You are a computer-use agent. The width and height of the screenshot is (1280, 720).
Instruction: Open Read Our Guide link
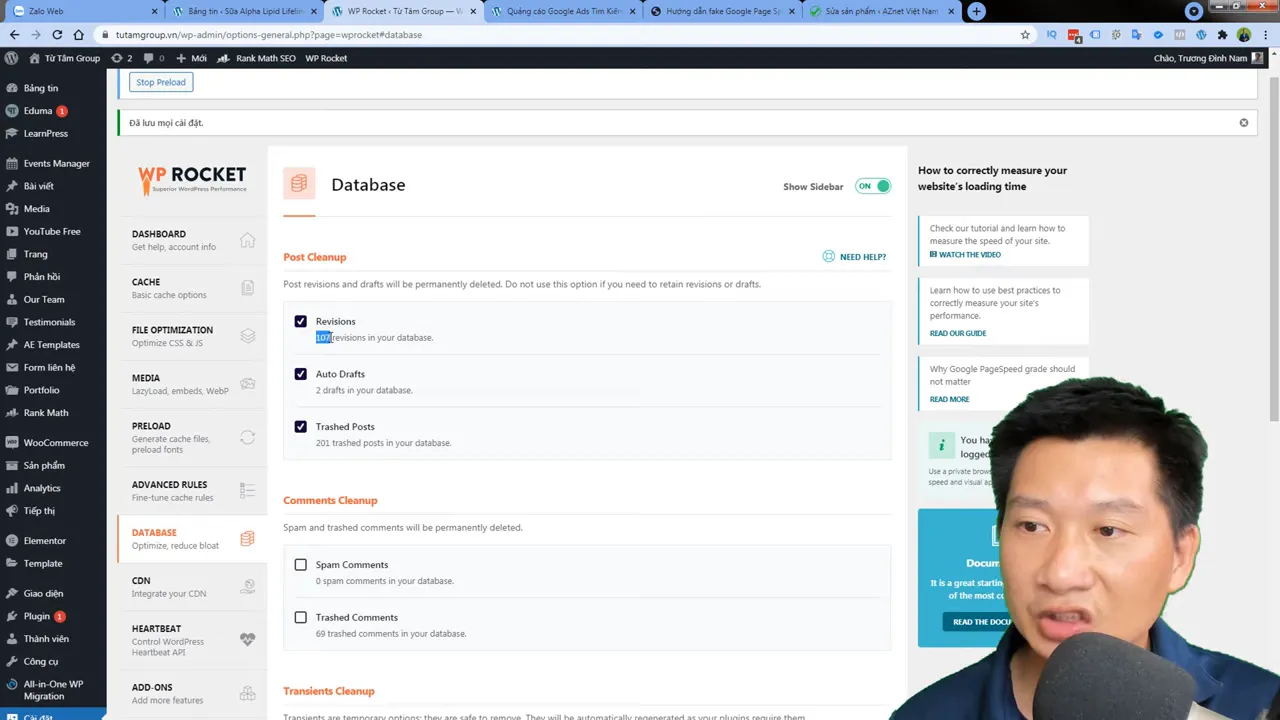(x=958, y=333)
